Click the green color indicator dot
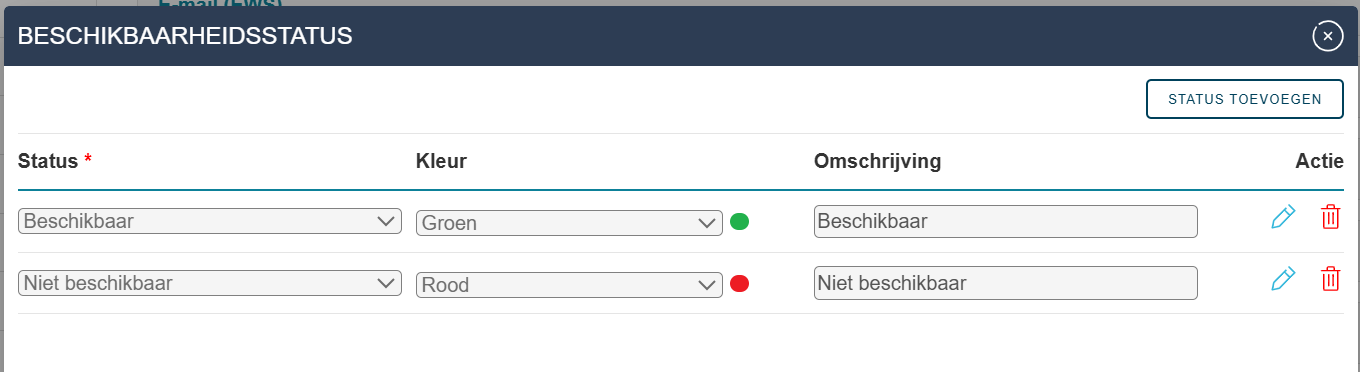This screenshot has height=372, width=1360. [x=739, y=222]
